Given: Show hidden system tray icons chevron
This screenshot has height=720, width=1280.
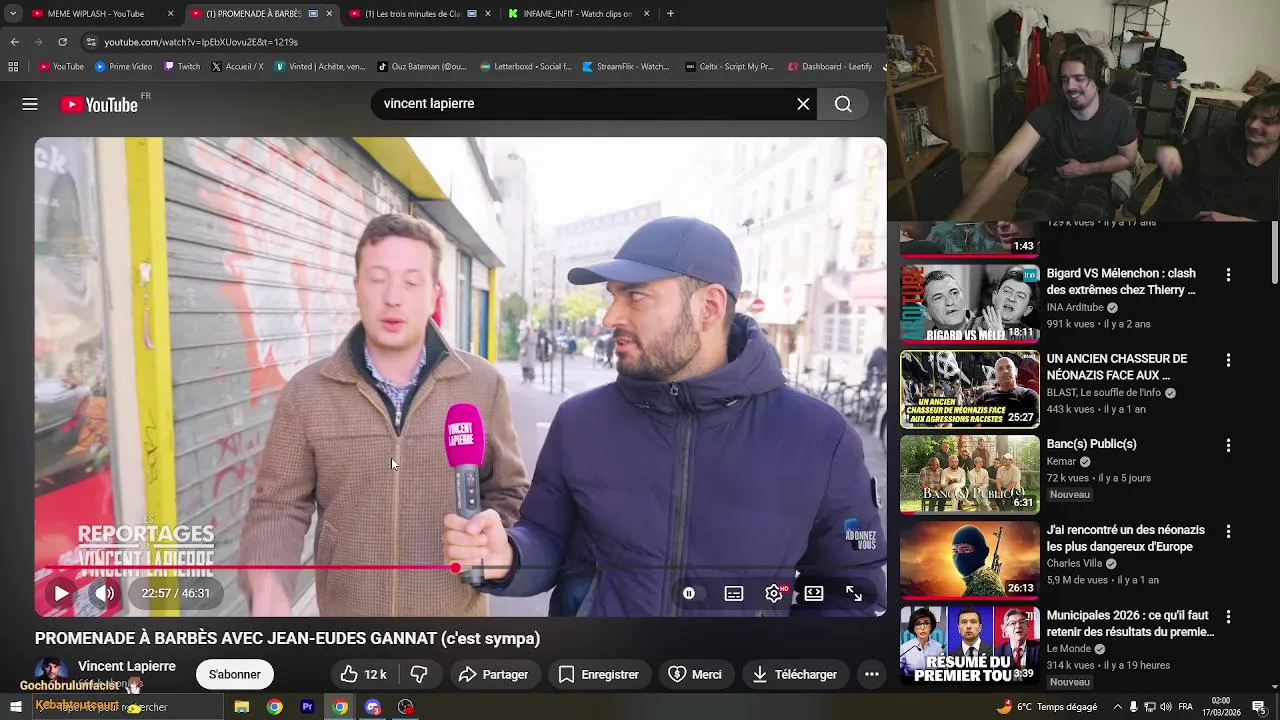Looking at the screenshot, I should [x=1118, y=707].
